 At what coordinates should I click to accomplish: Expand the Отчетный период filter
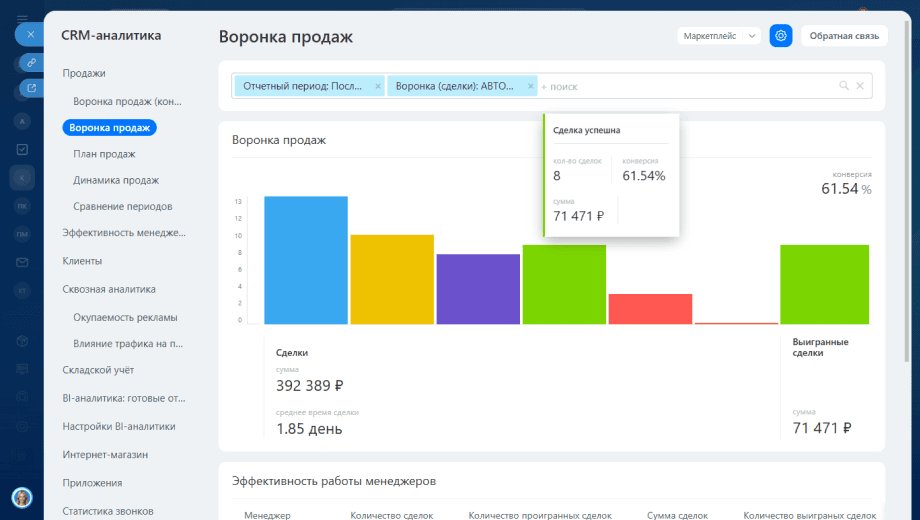pos(303,86)
